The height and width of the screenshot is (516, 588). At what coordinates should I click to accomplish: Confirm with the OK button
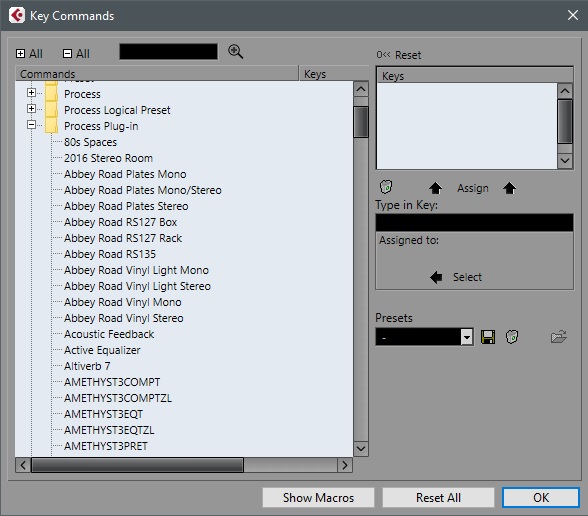541,498
